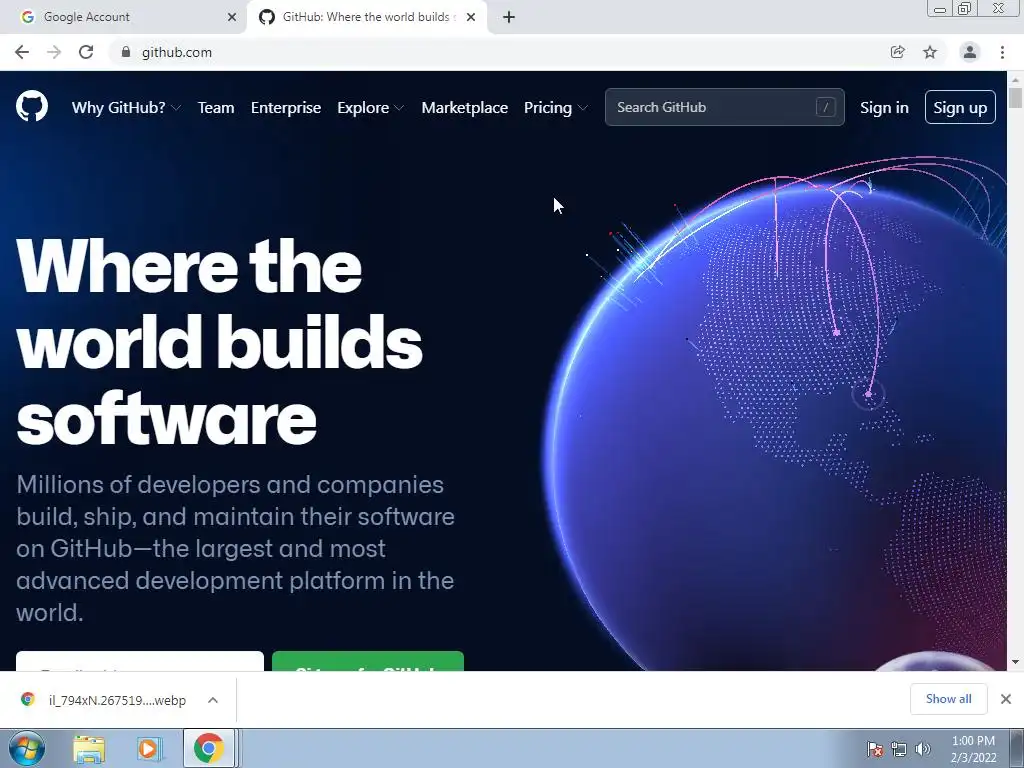1024x768 pixels.
Task: Open a new tab with the plus button
Action: coord(509,17)
